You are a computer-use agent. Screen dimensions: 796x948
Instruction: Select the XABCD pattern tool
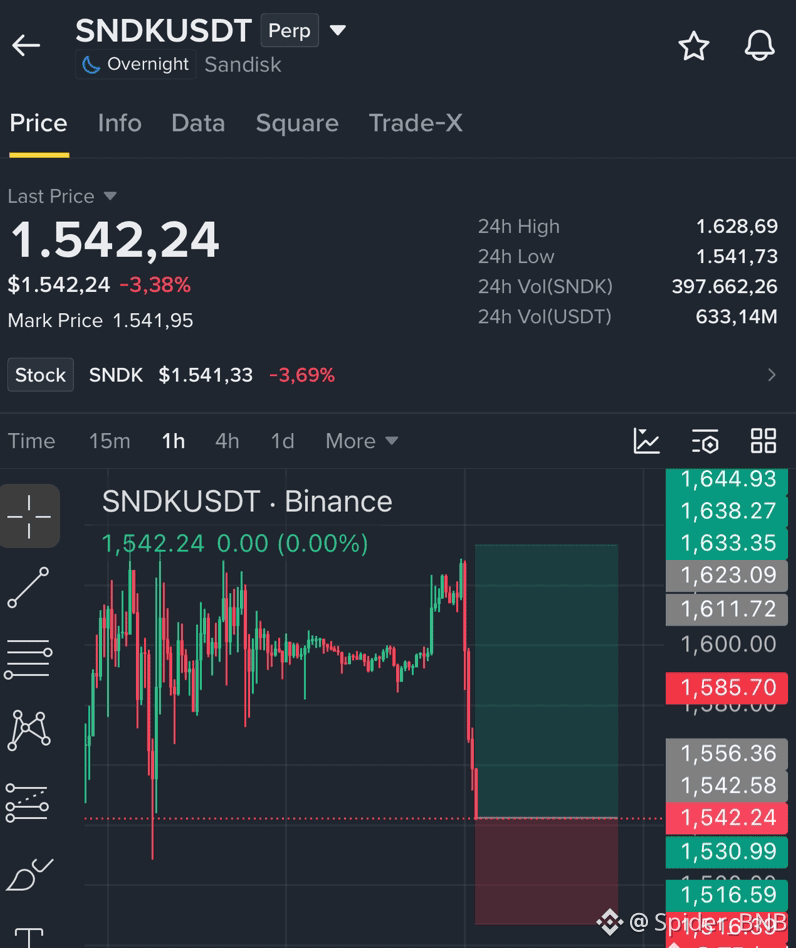point(28,730)
